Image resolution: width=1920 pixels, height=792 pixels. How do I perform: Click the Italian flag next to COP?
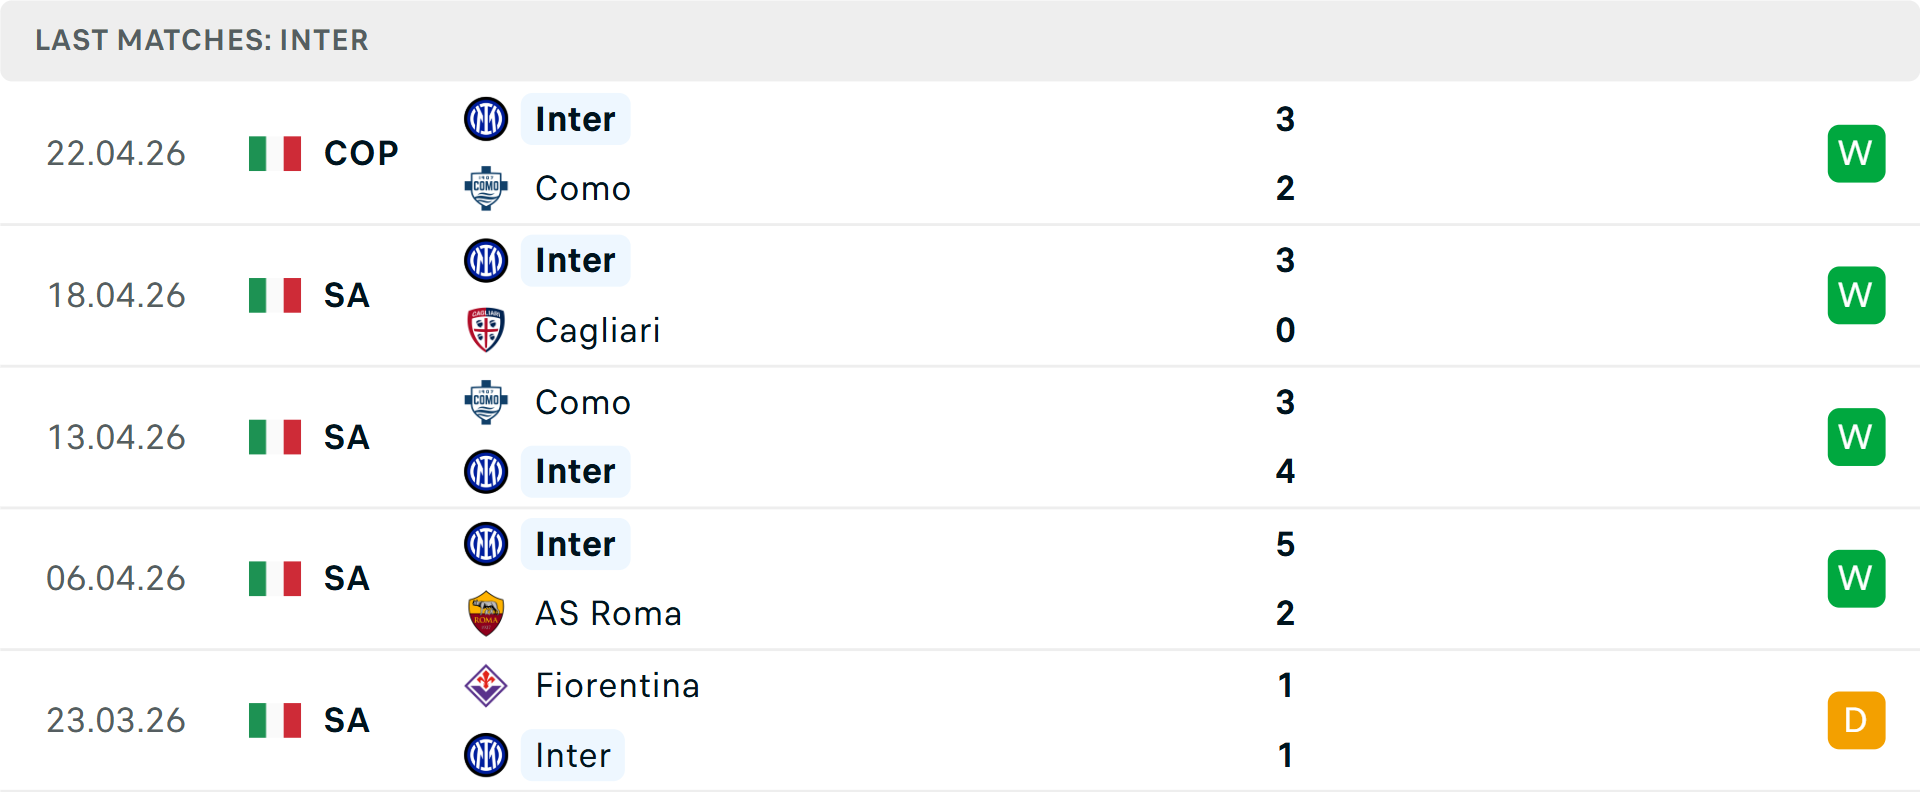(x=274, y=153)
